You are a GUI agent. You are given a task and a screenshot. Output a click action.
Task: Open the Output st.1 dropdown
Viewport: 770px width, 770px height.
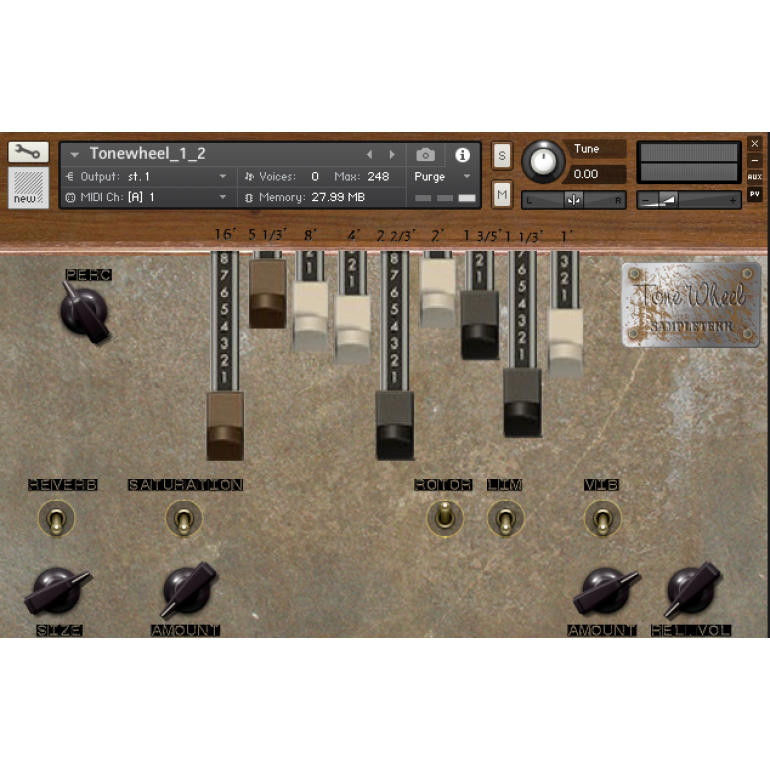[222, 177]
